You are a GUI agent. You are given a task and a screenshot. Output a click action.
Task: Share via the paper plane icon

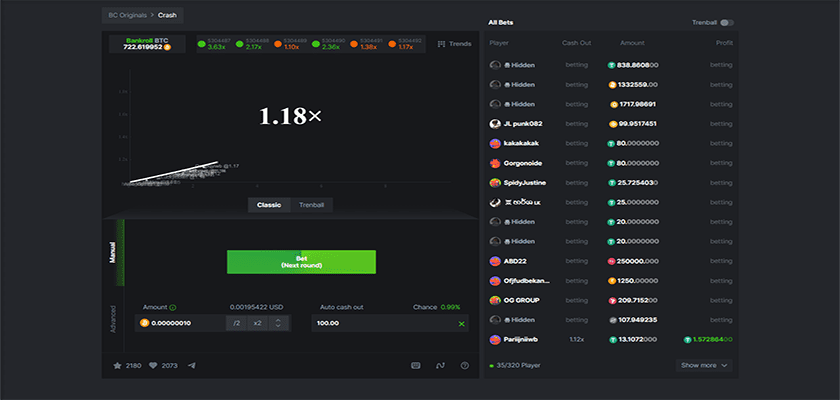(192, 366)
